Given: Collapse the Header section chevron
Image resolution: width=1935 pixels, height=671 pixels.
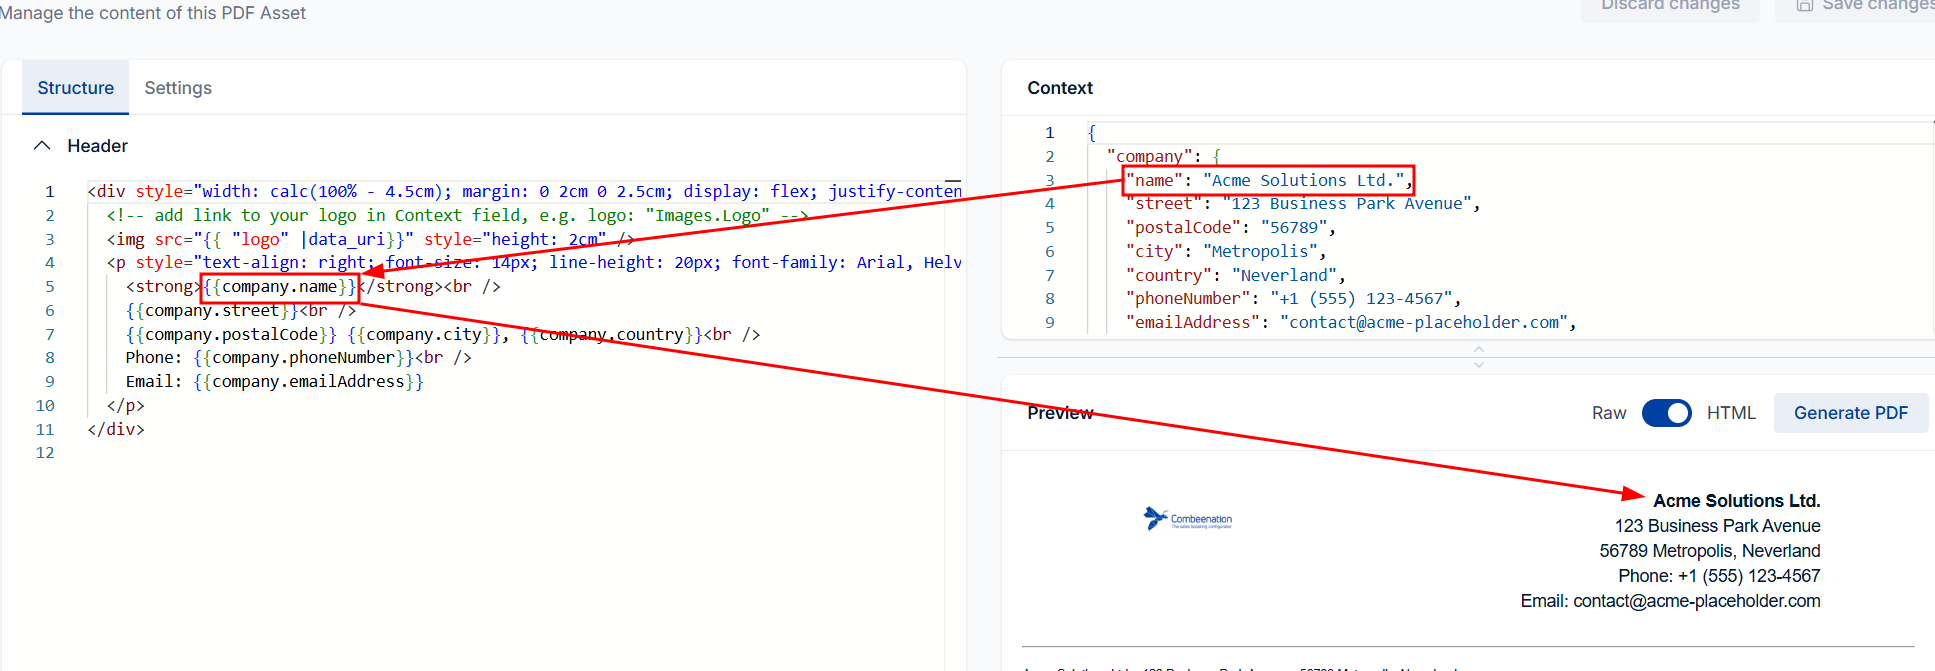Looking at the screenshot, I should (42, 146).
